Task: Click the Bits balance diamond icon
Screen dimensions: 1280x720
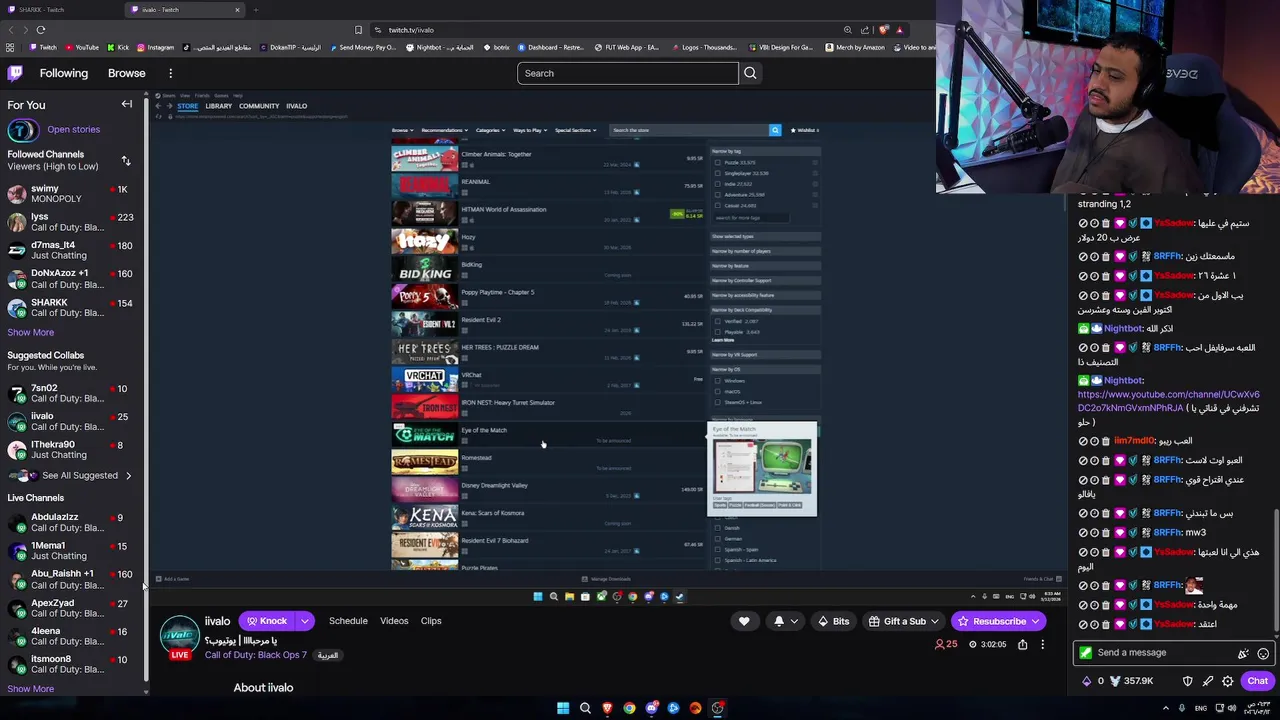Action: [1087, 681]
